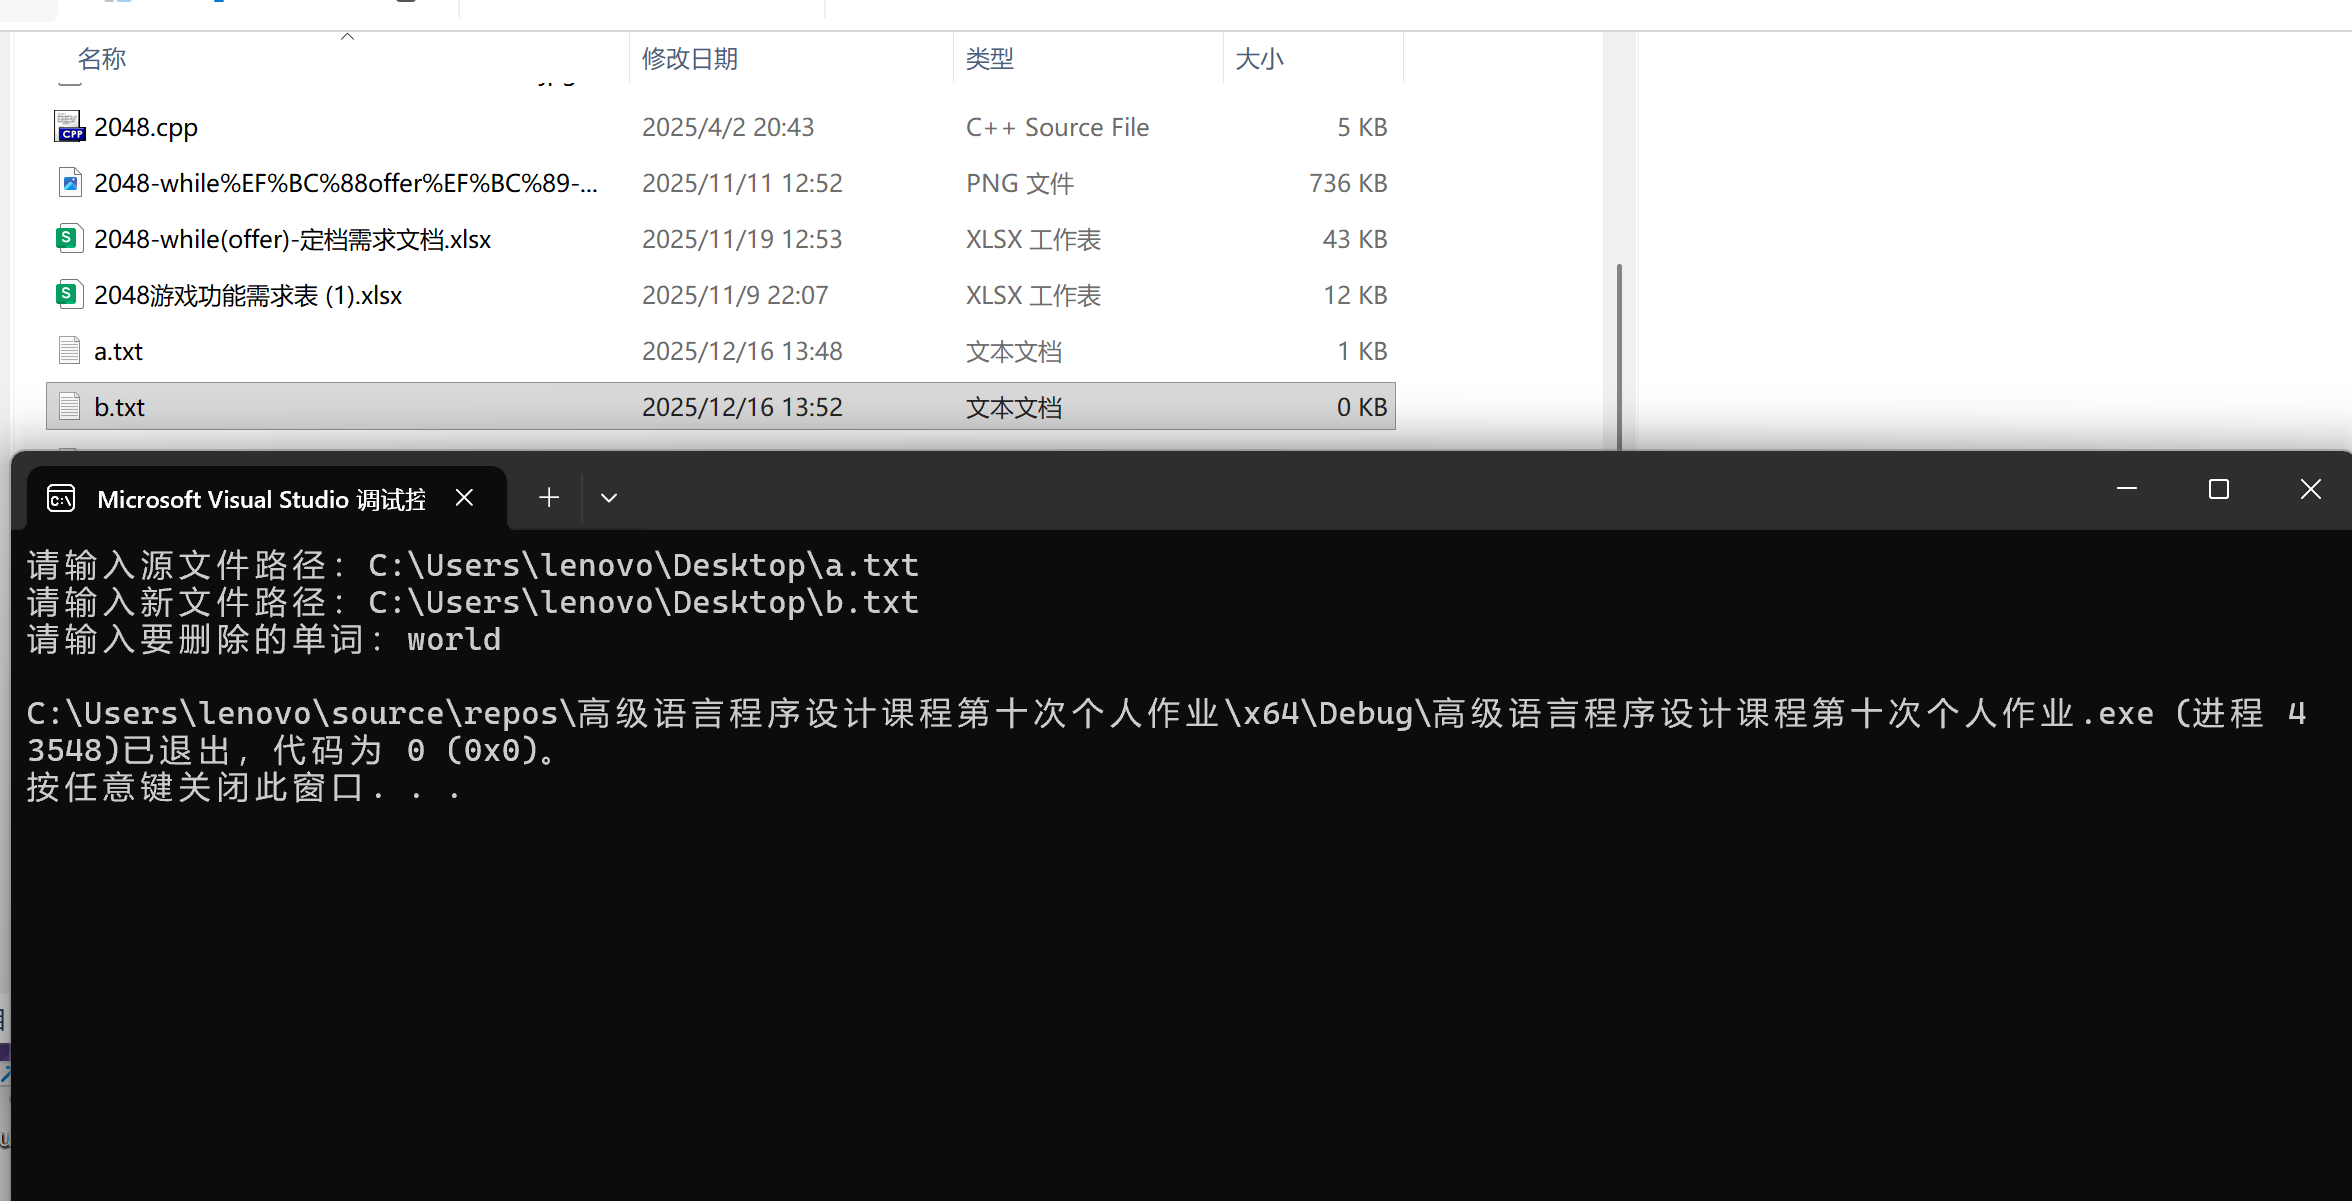Click the a.txt document icon
The width and height of the screenshot is (2352, 1201).
tap(69, 351)
